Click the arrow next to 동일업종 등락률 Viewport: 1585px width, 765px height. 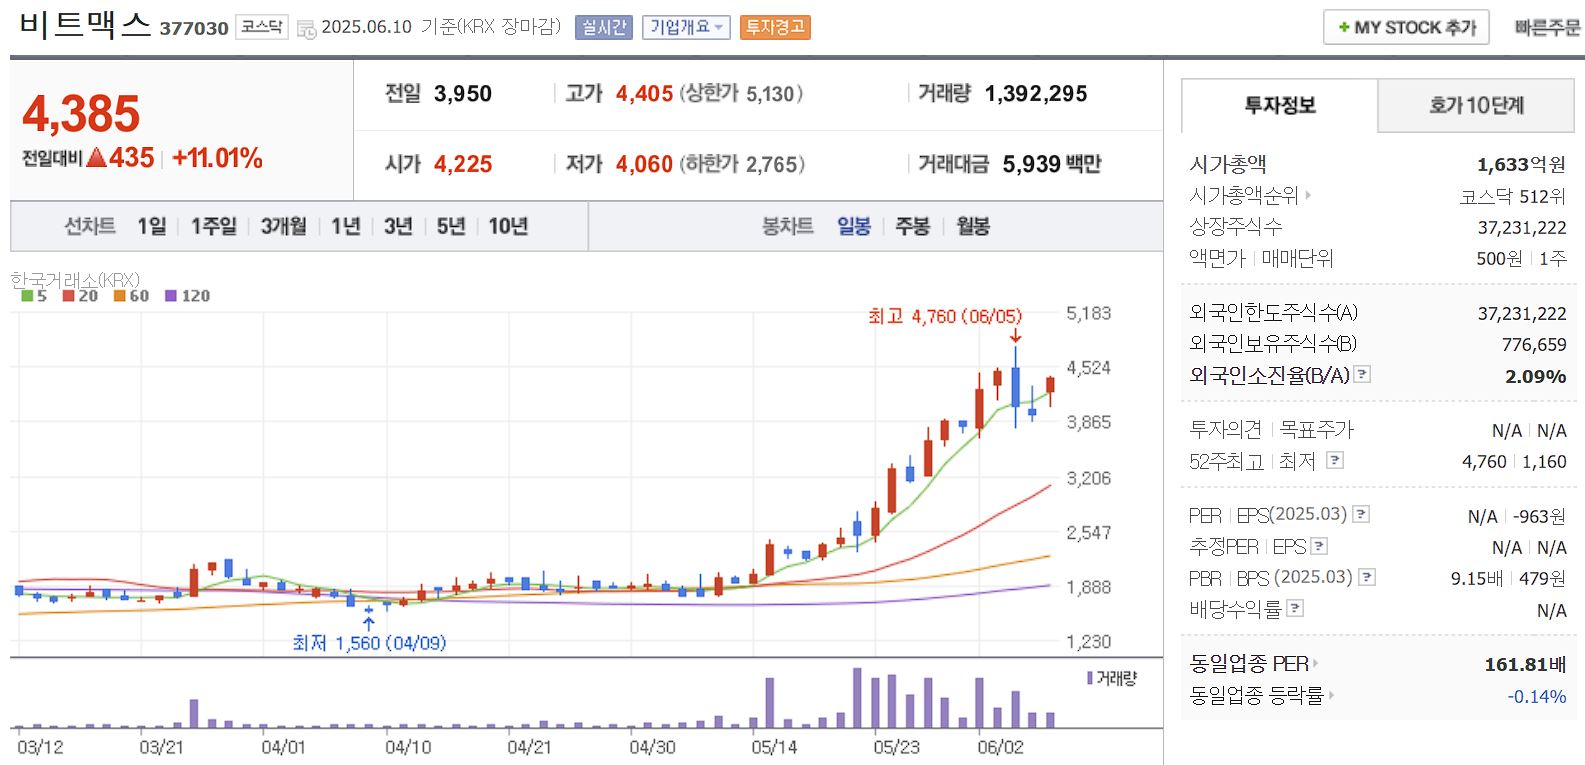click(x=1331, y=696)
